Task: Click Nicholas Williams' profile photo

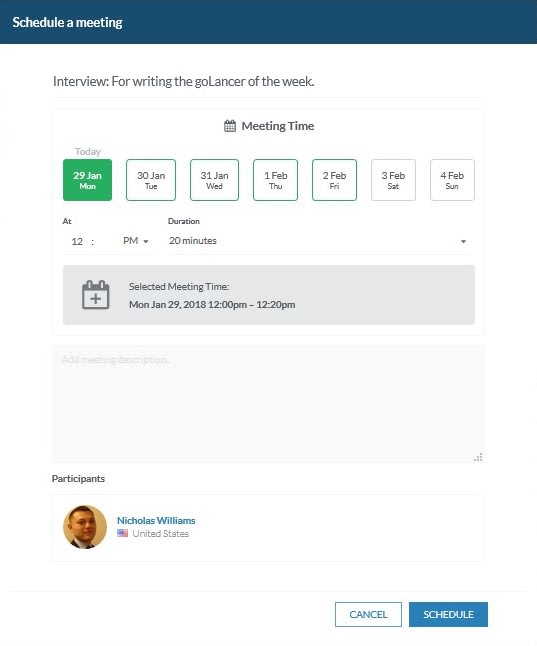Action: pyautogui.click(x=85, y=527)
